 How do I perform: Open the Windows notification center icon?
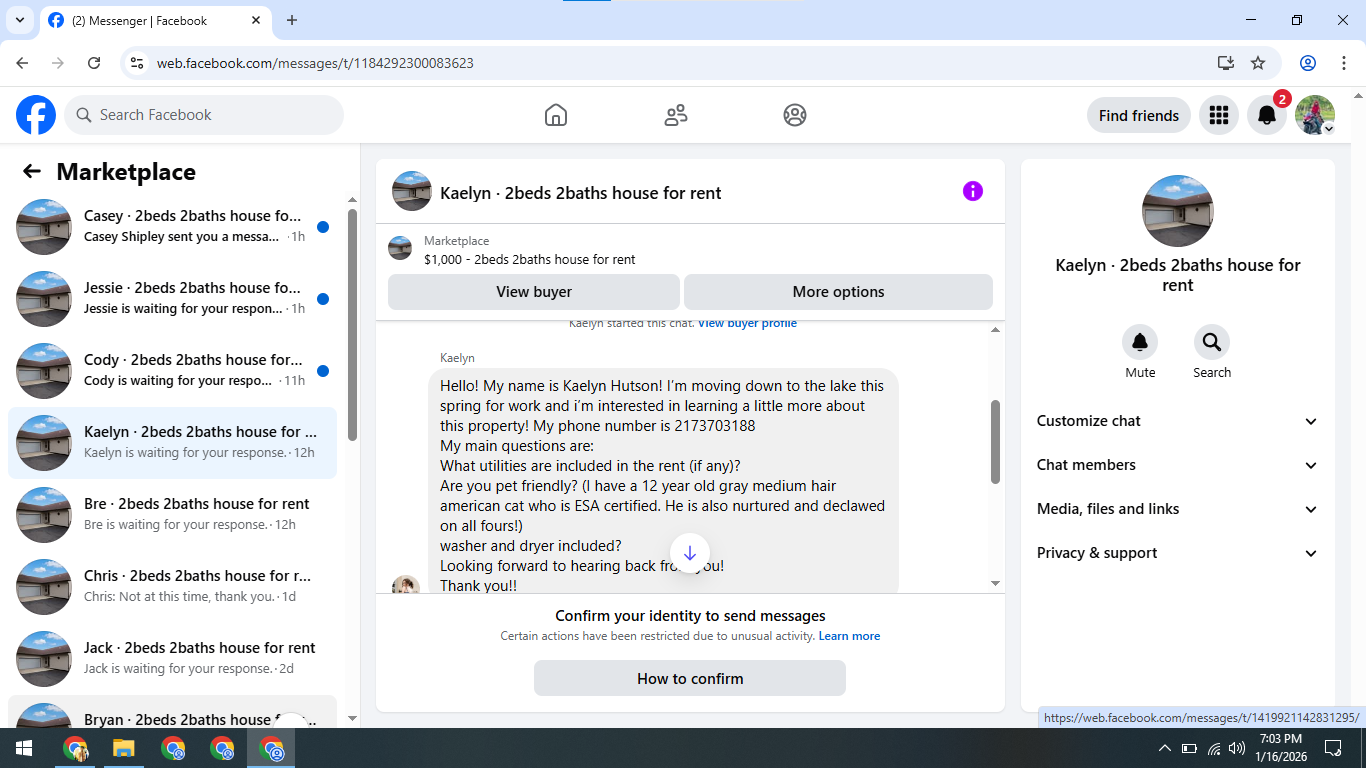coord(1332,748)
